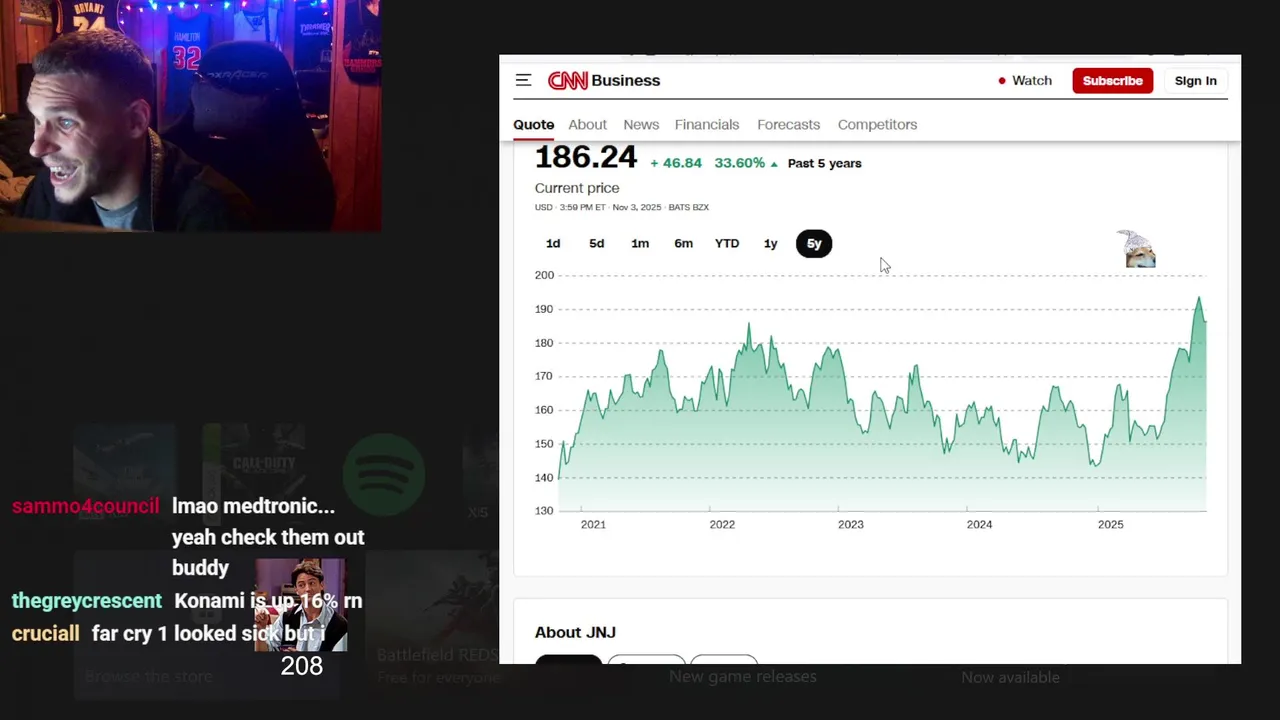1280x720 pixels.
Task: Click the webcam feed of the streamer
Action: point(190,116)
